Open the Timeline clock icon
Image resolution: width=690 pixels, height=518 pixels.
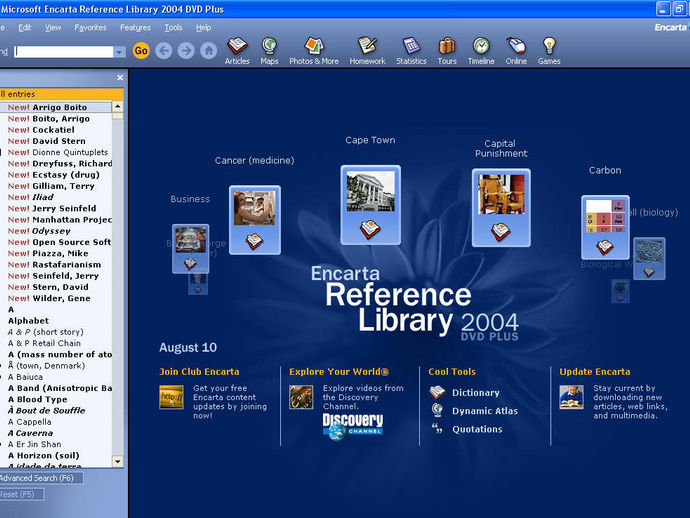point(481,51)
